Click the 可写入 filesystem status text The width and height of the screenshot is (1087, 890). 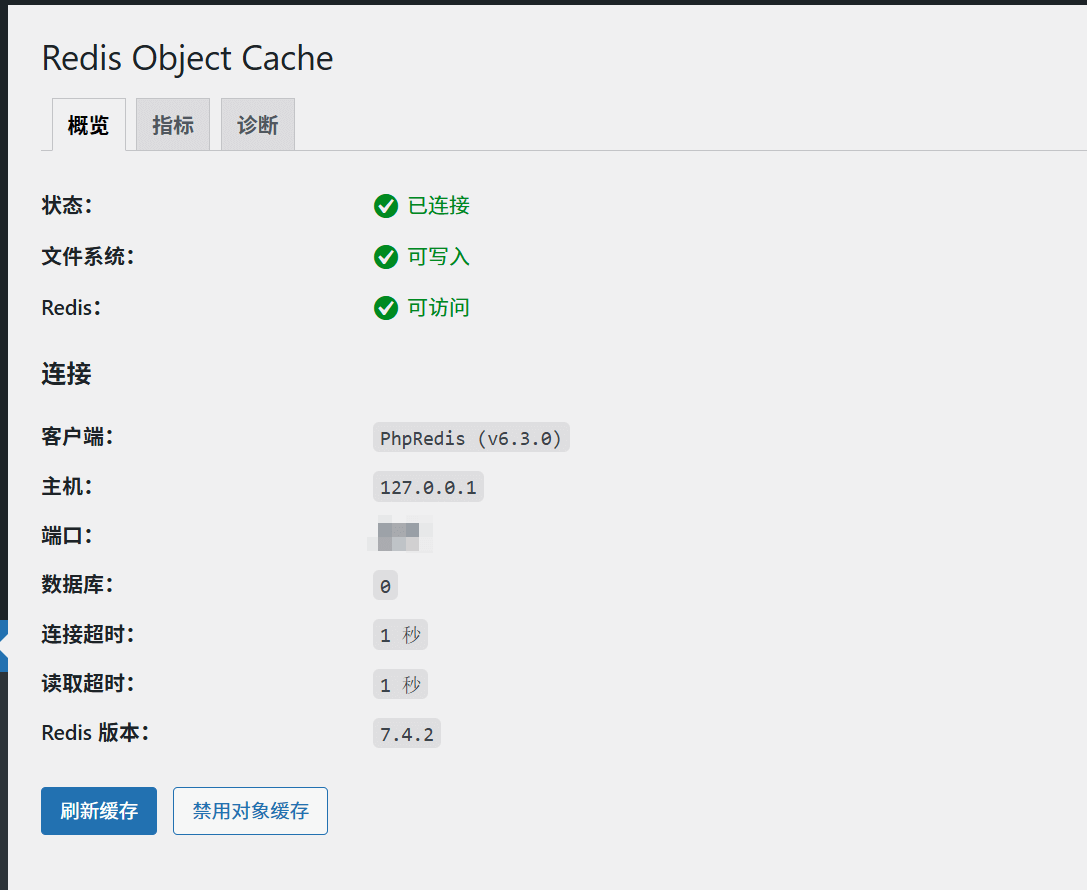pyautogui.click(x=439, y=257)
